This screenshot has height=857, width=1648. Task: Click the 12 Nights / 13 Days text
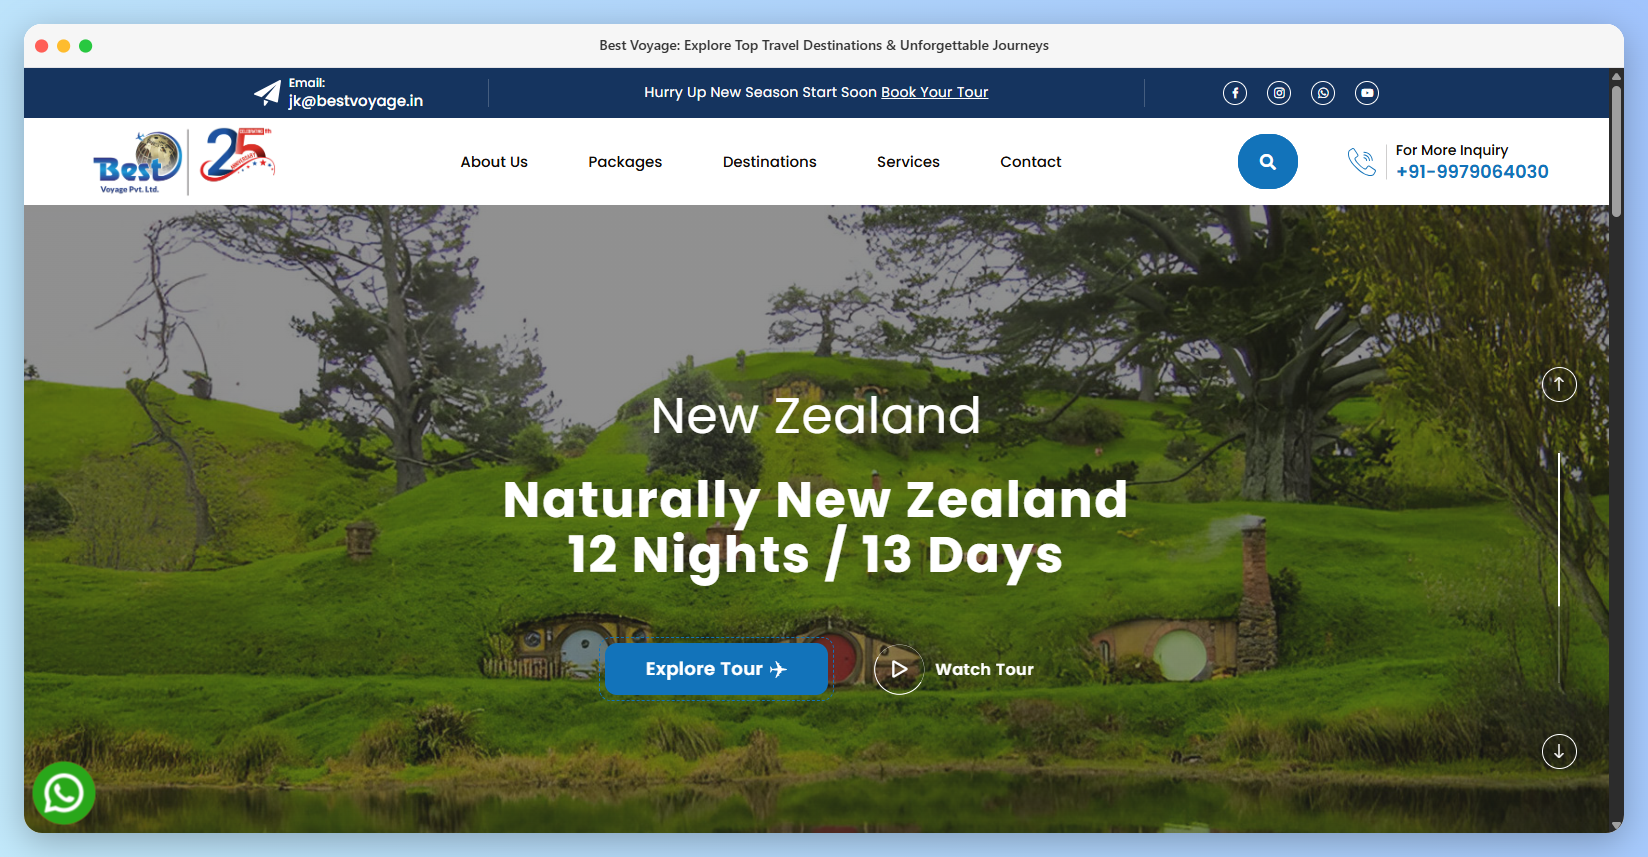coord(816,555)
